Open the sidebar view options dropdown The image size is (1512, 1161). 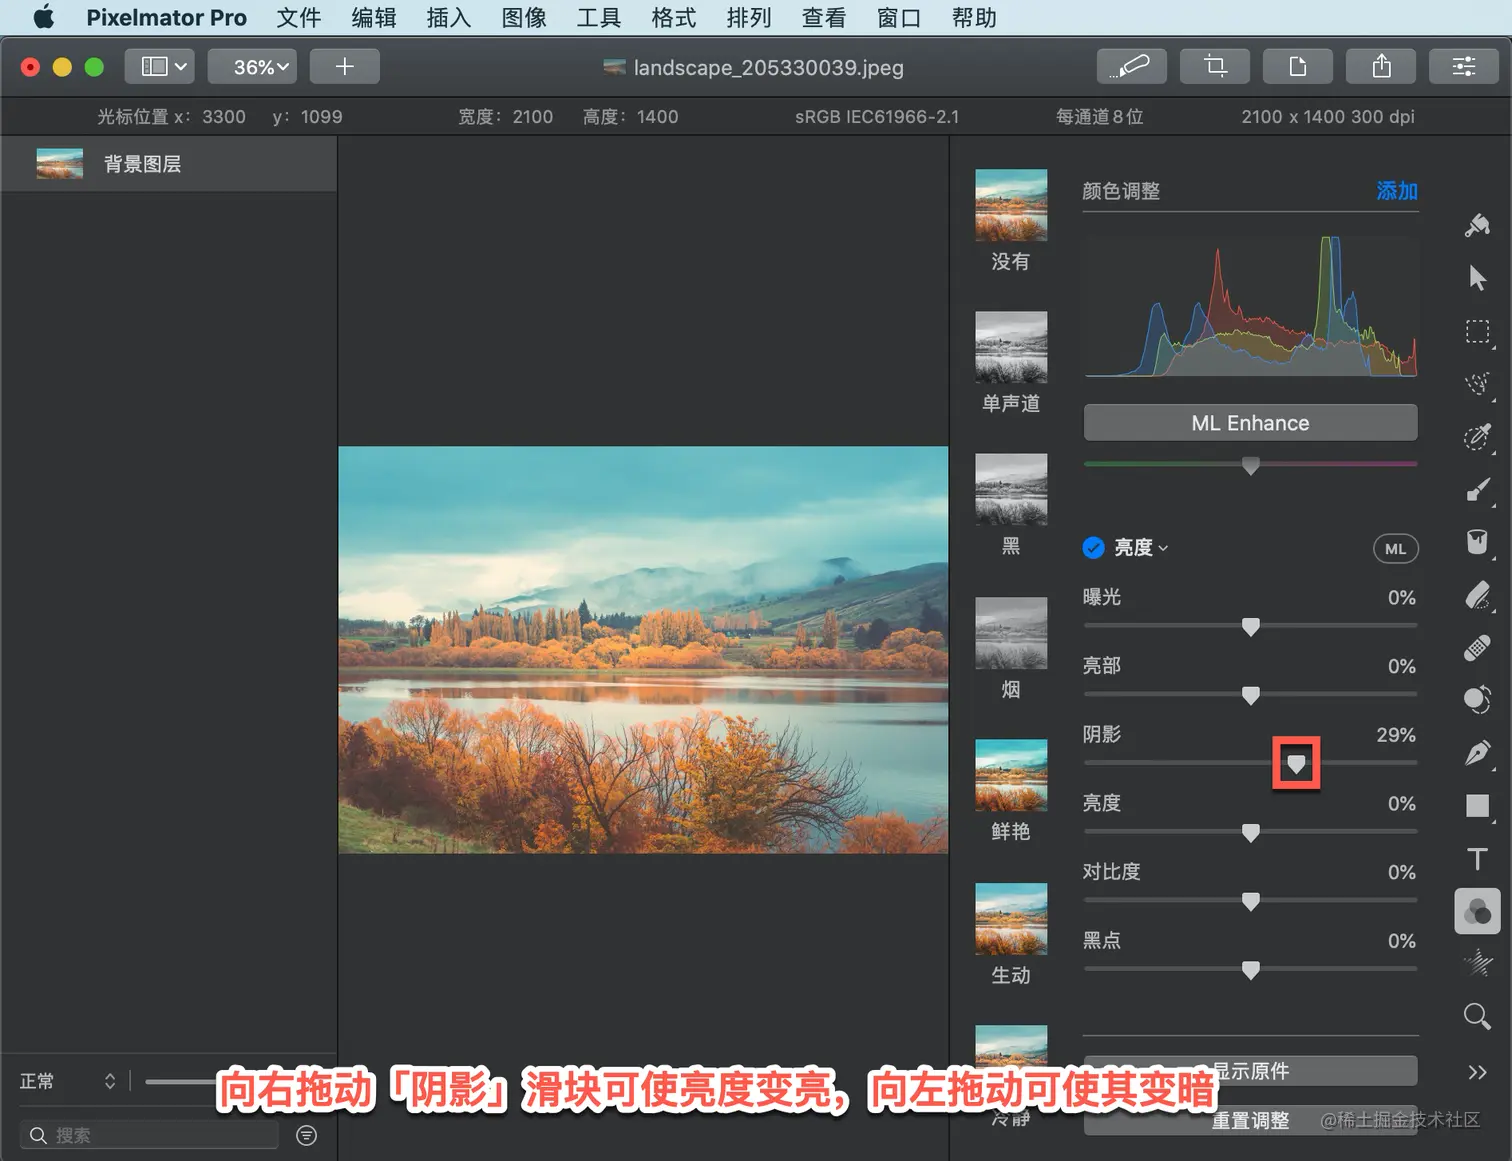pos(160,66)
